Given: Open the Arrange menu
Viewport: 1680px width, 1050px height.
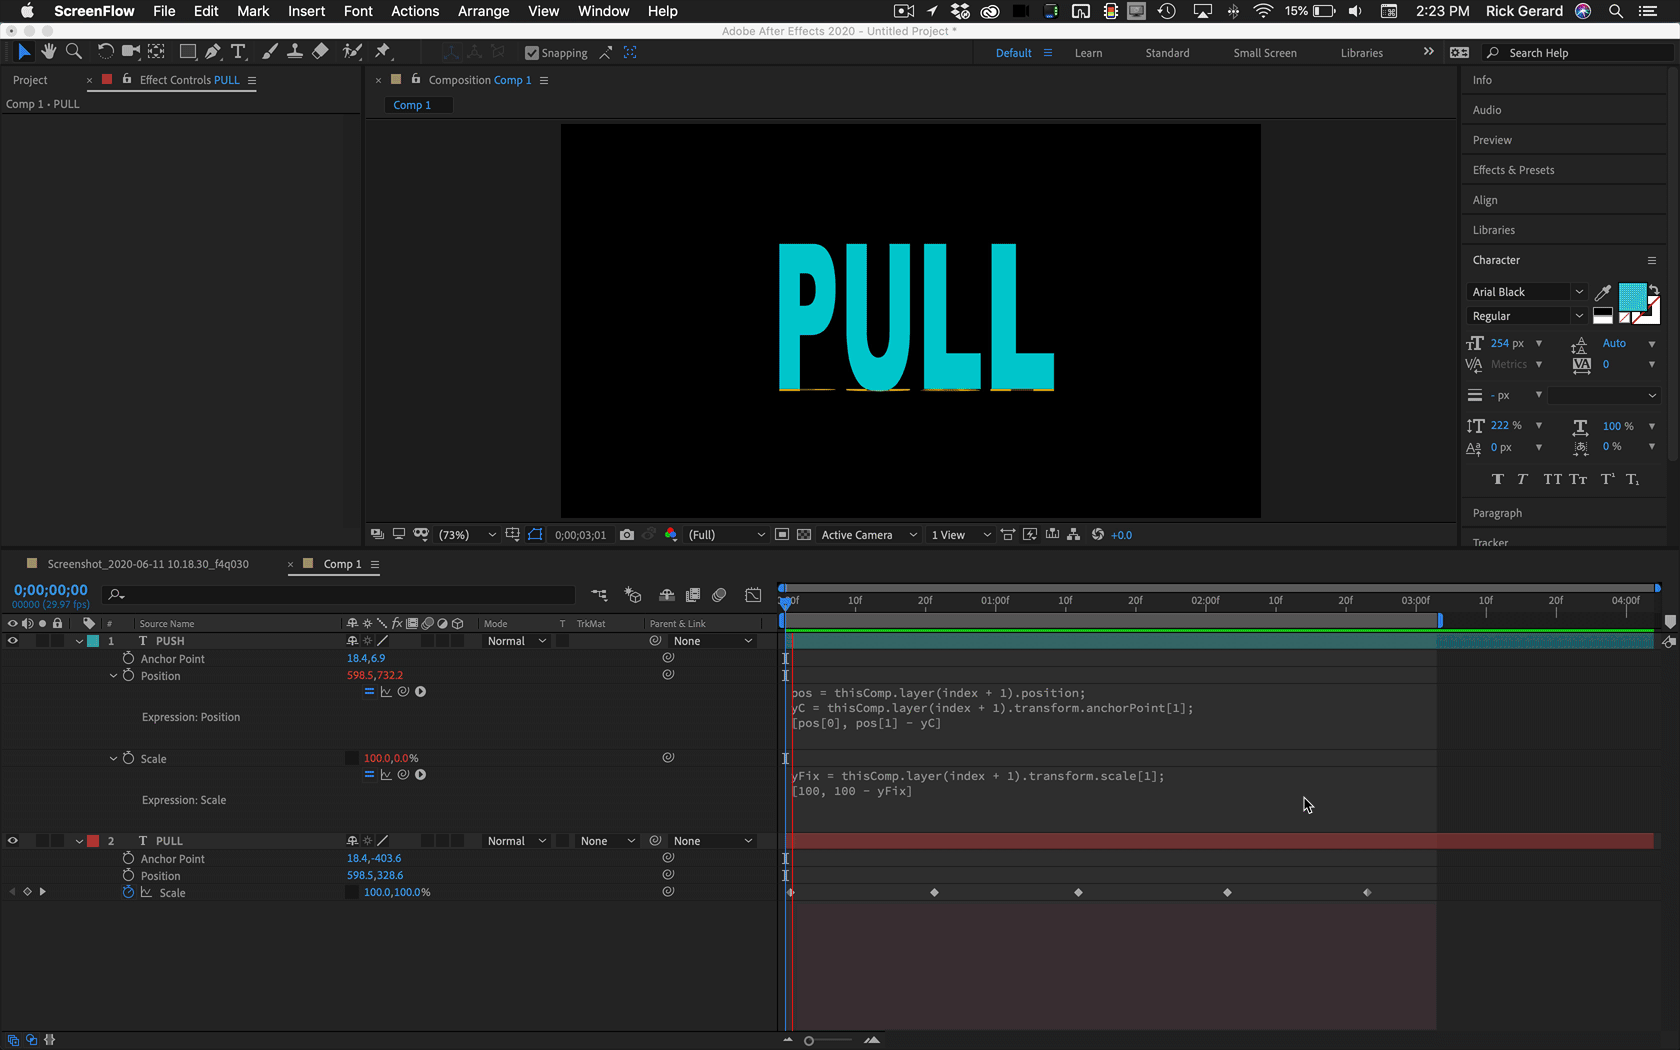Looking at the screenshot, I should [483, 11].
